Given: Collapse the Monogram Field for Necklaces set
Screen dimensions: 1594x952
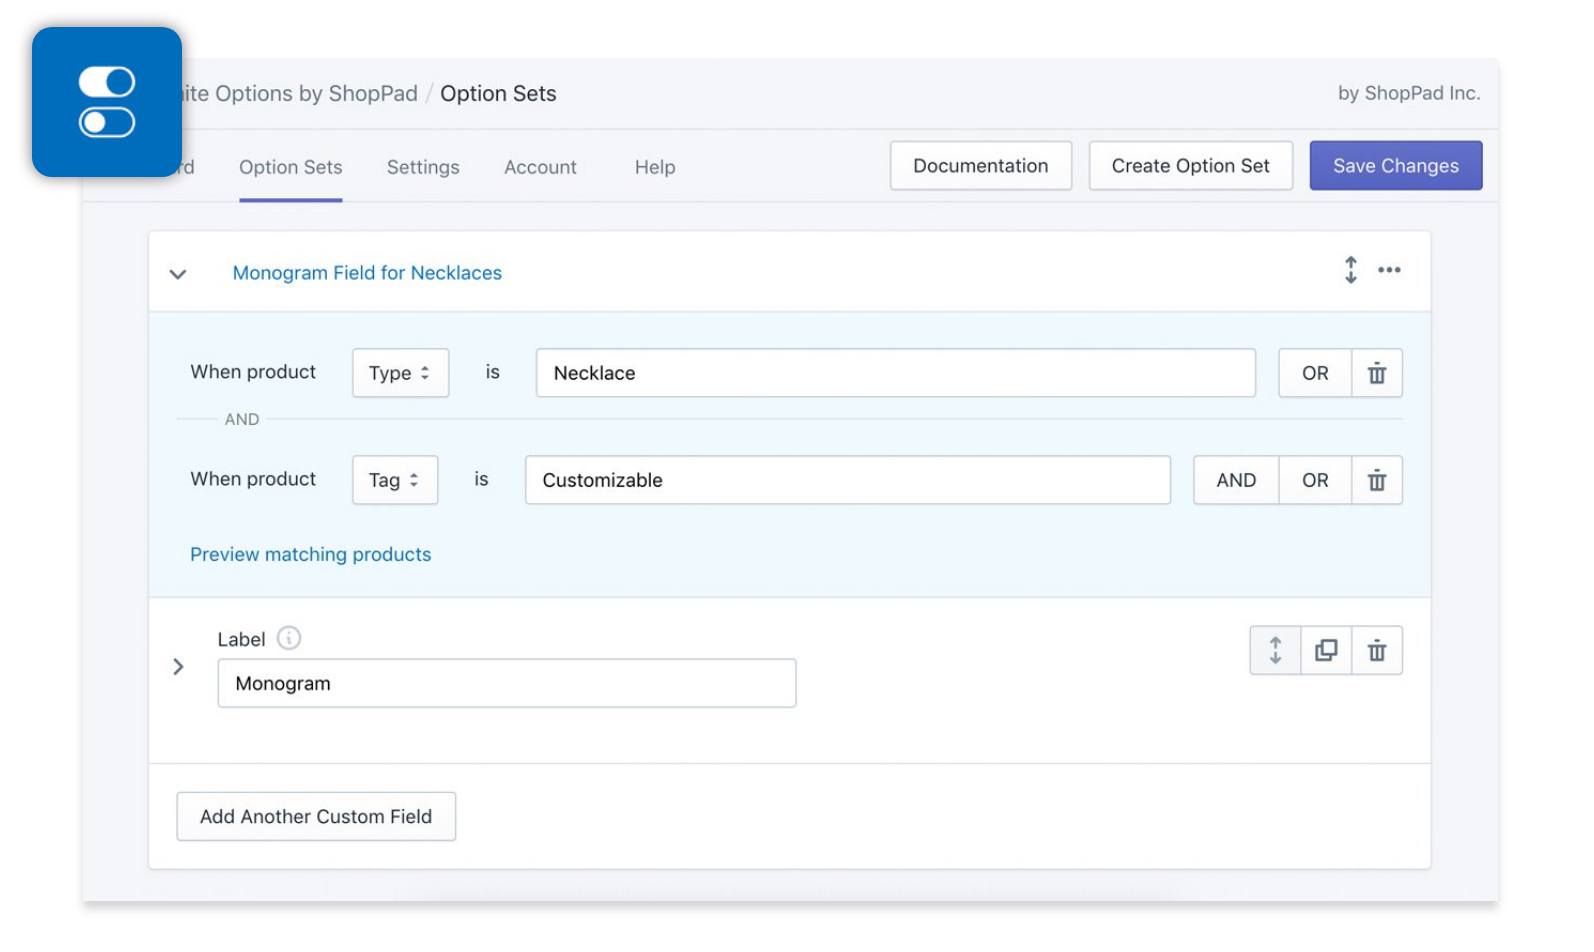Looking at the screenshot, I should click(178, 274).
